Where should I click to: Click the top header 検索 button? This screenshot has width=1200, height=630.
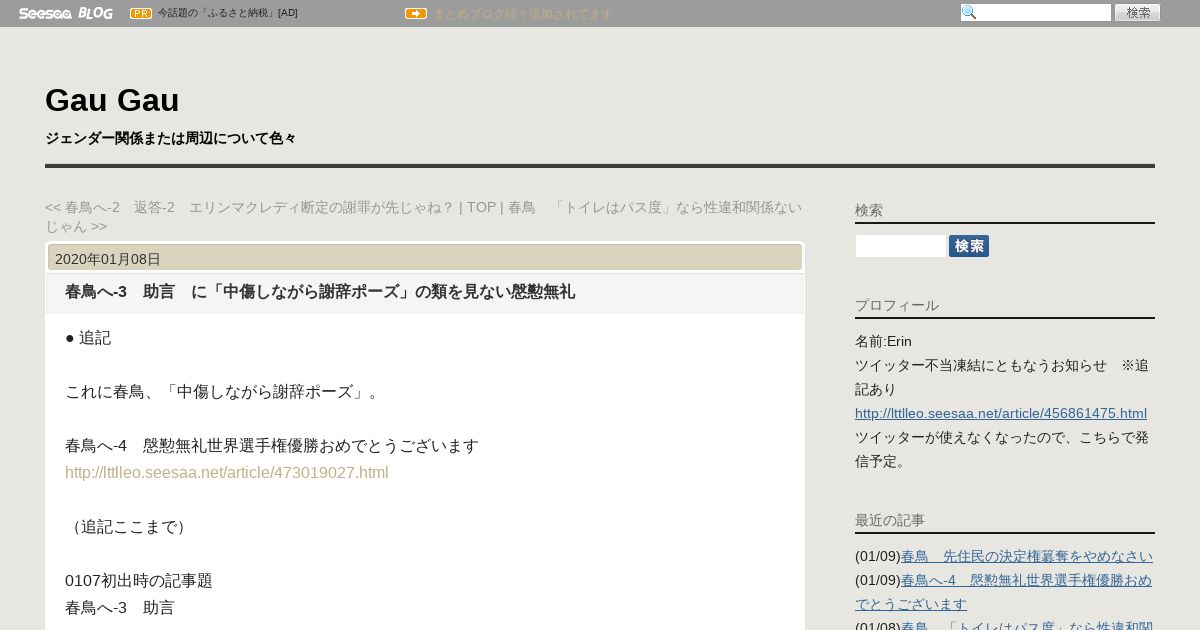(1138, 12)
